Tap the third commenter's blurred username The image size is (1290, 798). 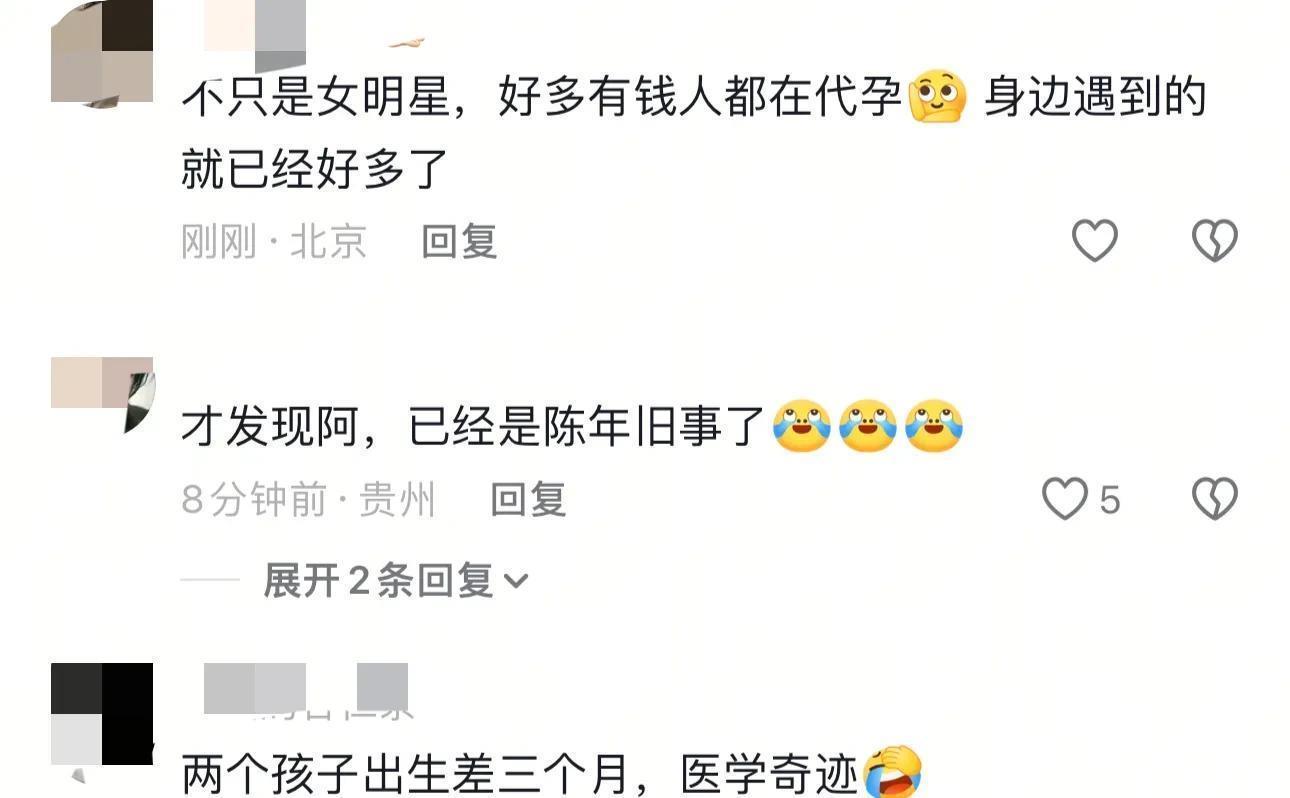point(306,689)
